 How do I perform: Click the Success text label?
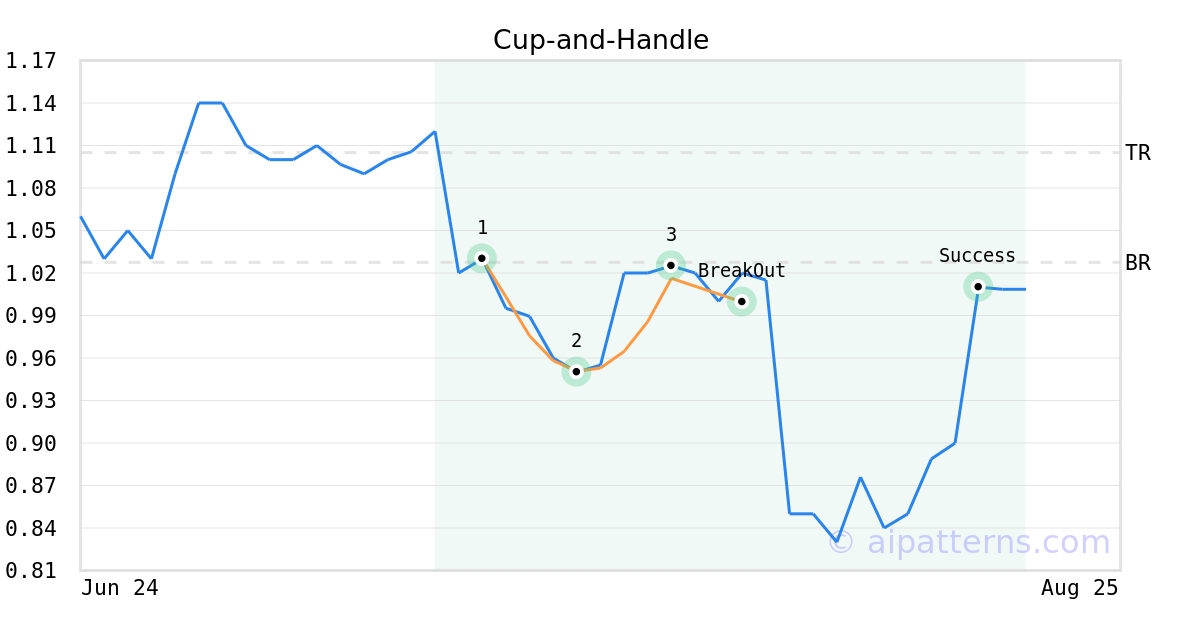point(977,256)
